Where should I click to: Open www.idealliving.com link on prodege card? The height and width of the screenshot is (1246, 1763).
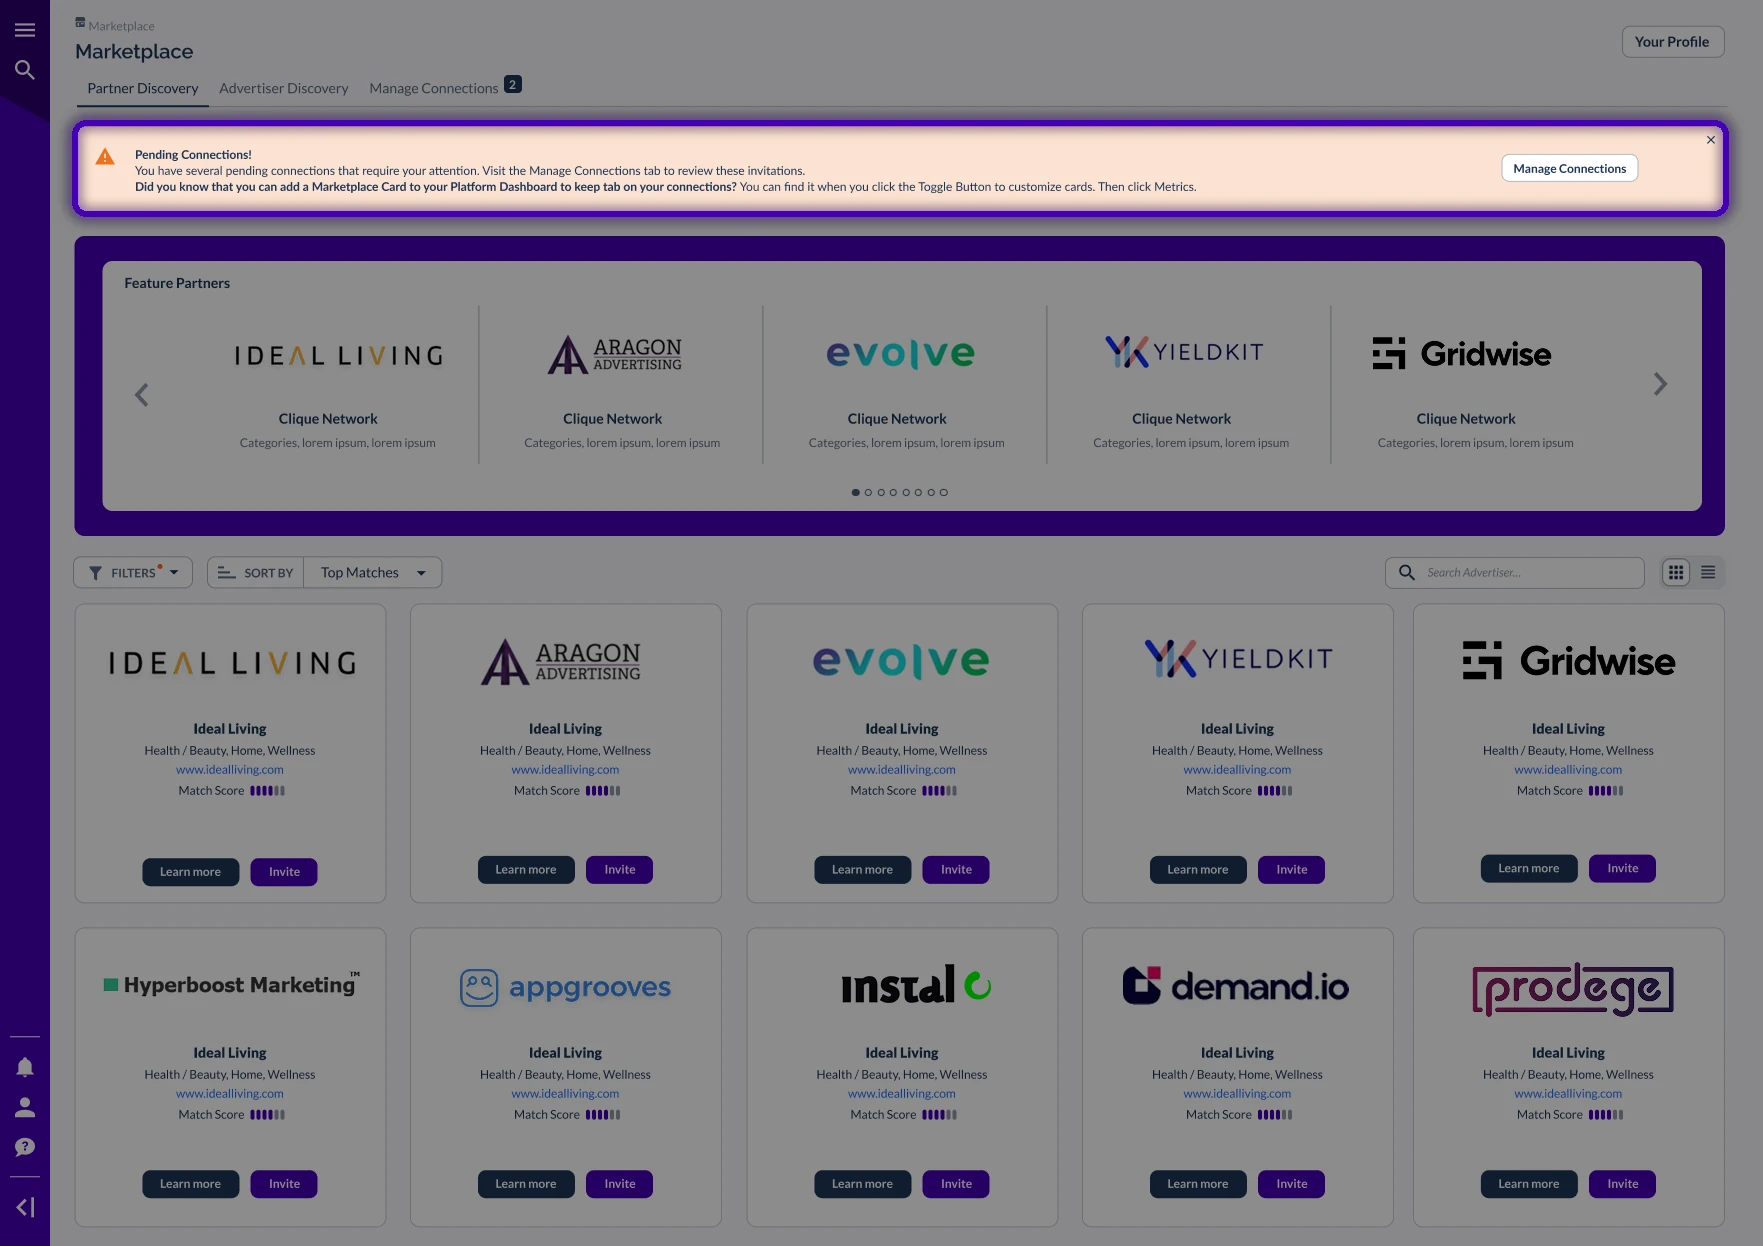1568,1094
